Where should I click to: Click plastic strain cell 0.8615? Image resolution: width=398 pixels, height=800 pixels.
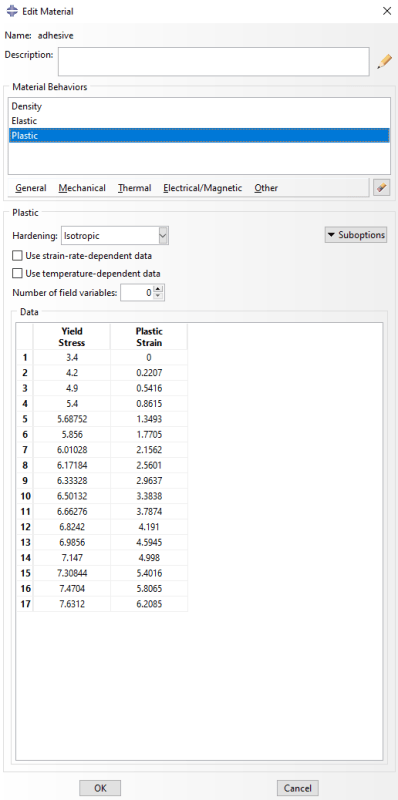pyautogui.click(x=148, y=404)
